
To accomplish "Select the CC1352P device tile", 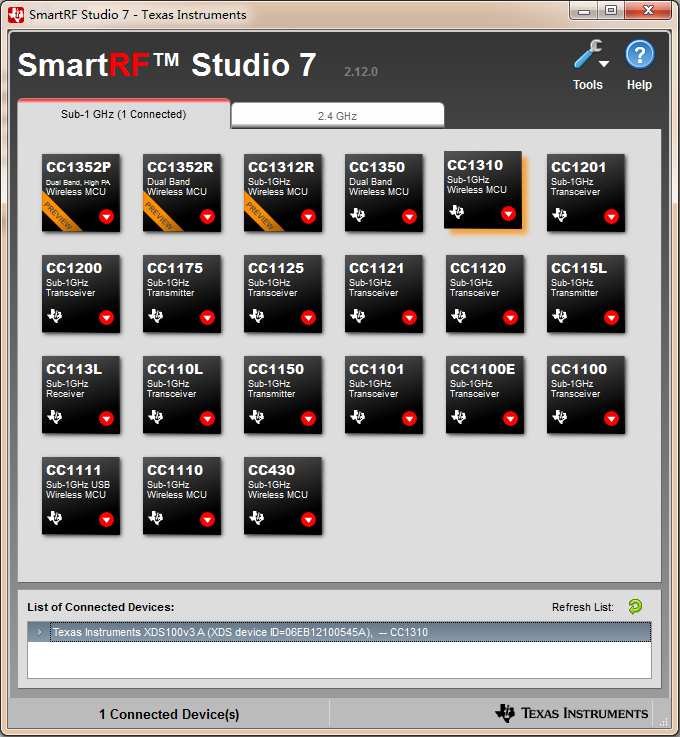I will 81,193.
